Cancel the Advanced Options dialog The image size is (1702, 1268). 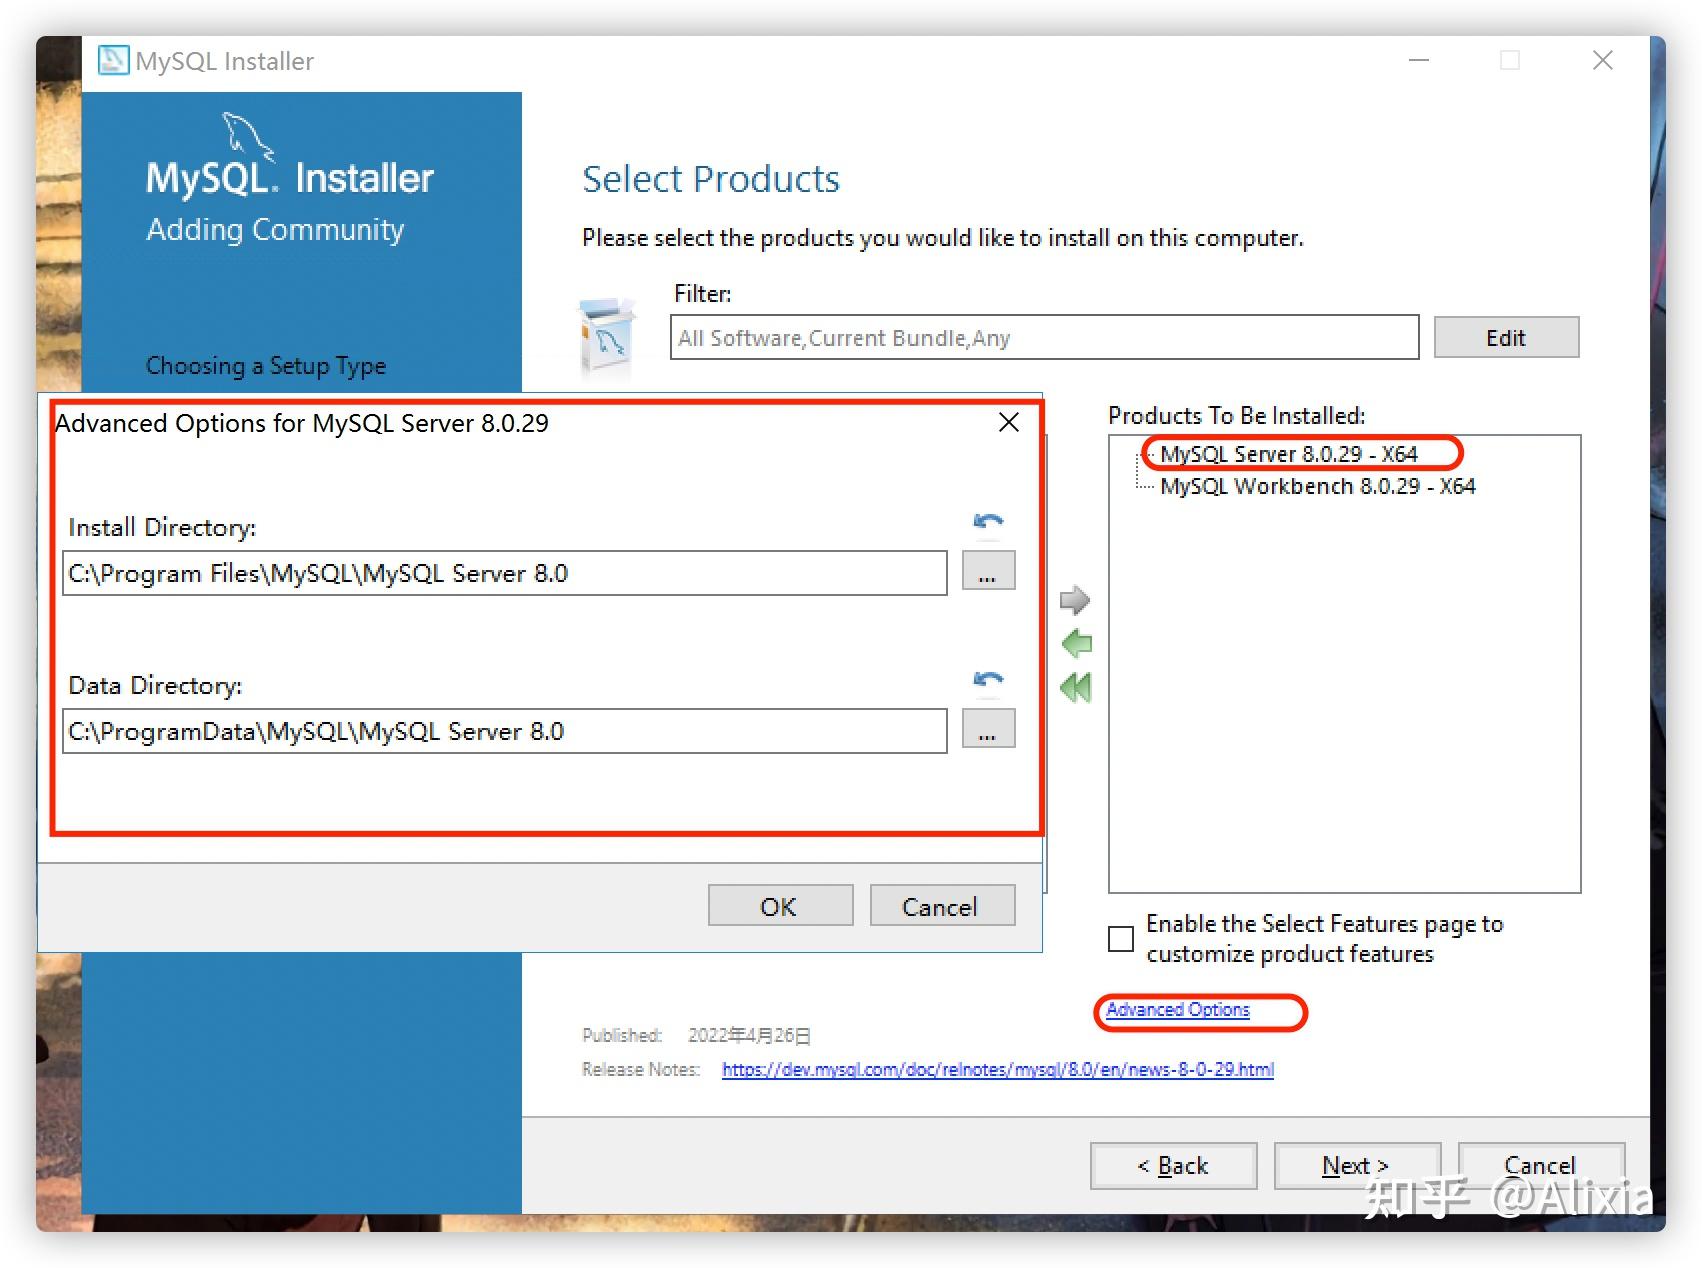click(942, 906)
